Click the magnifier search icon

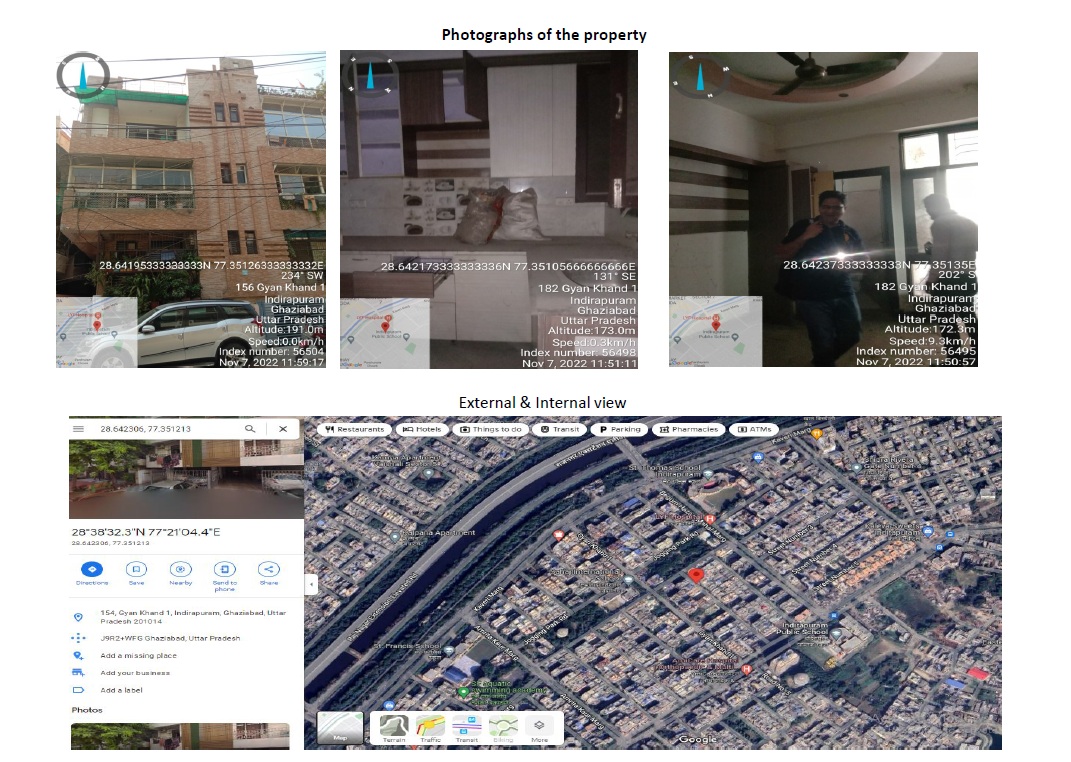point(250,428)
